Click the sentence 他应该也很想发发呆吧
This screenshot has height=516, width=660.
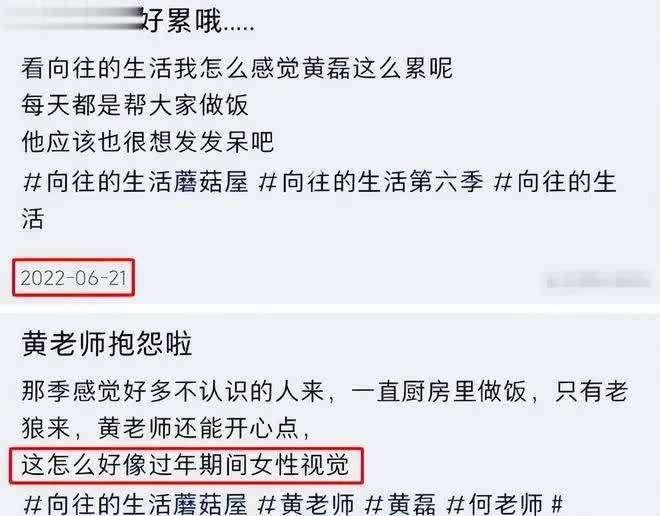pos(148,142)
